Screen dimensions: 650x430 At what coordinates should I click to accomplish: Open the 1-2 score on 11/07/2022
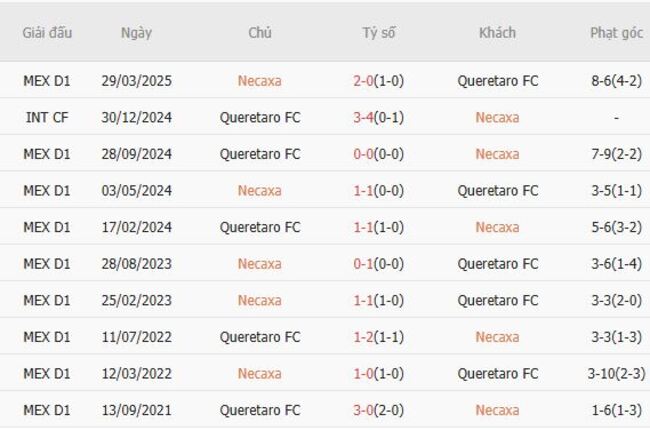point(378,337)
